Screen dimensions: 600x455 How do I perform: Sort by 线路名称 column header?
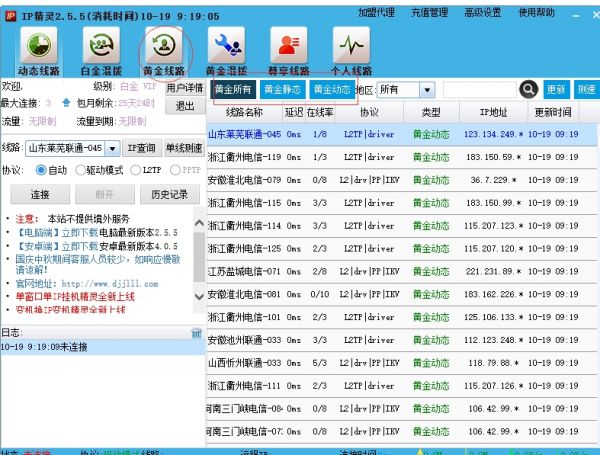point(244,113)
